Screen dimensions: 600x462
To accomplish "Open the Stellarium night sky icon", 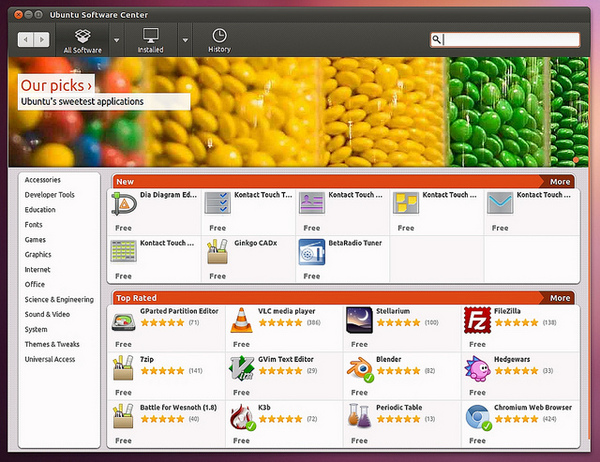I will tap(359, 320).
